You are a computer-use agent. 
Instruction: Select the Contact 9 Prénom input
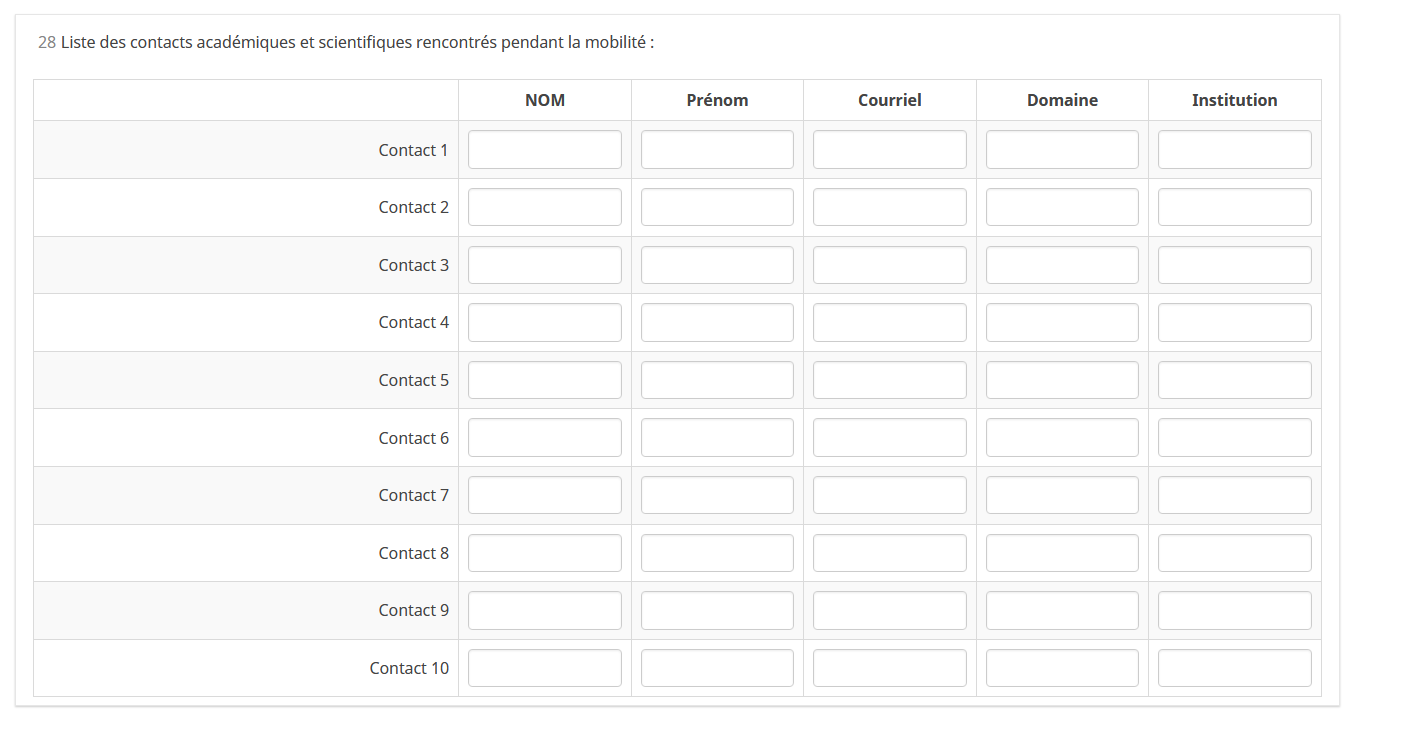tap(717, 610)
